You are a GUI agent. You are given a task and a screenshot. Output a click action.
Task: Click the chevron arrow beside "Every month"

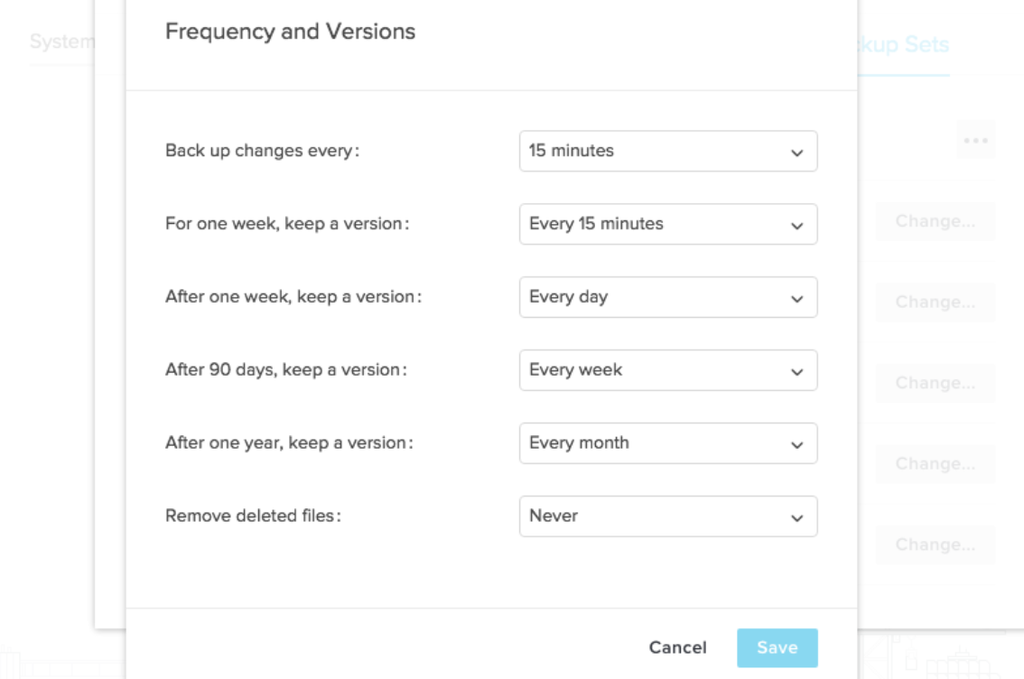[x=797, y=445]
